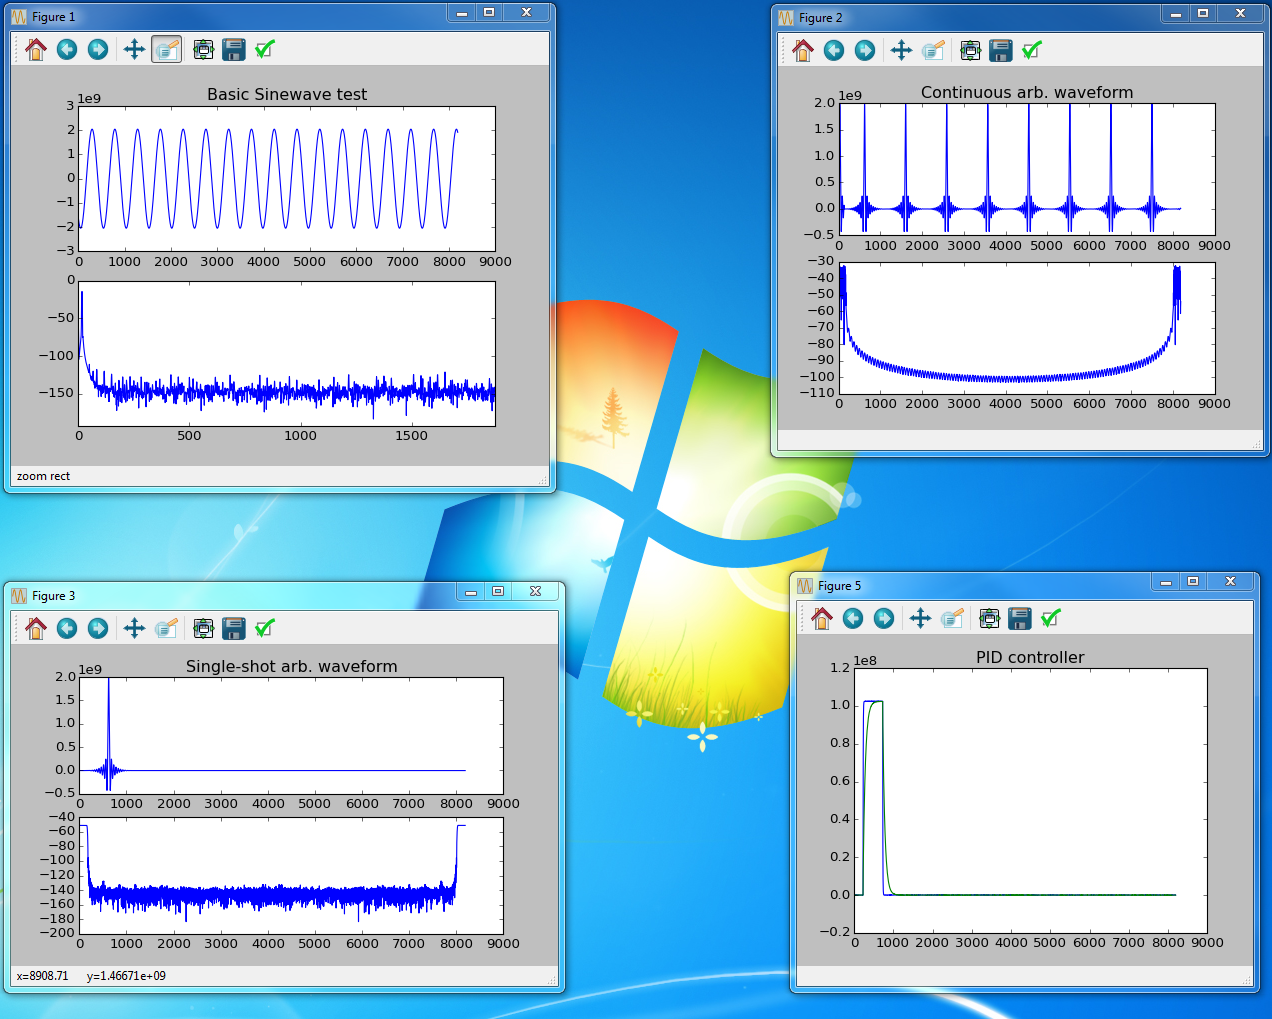Click Forward arrow in Figure 3 toolbar
This screenshot has width=1272, height=1019.
click(x=98, y=628)
